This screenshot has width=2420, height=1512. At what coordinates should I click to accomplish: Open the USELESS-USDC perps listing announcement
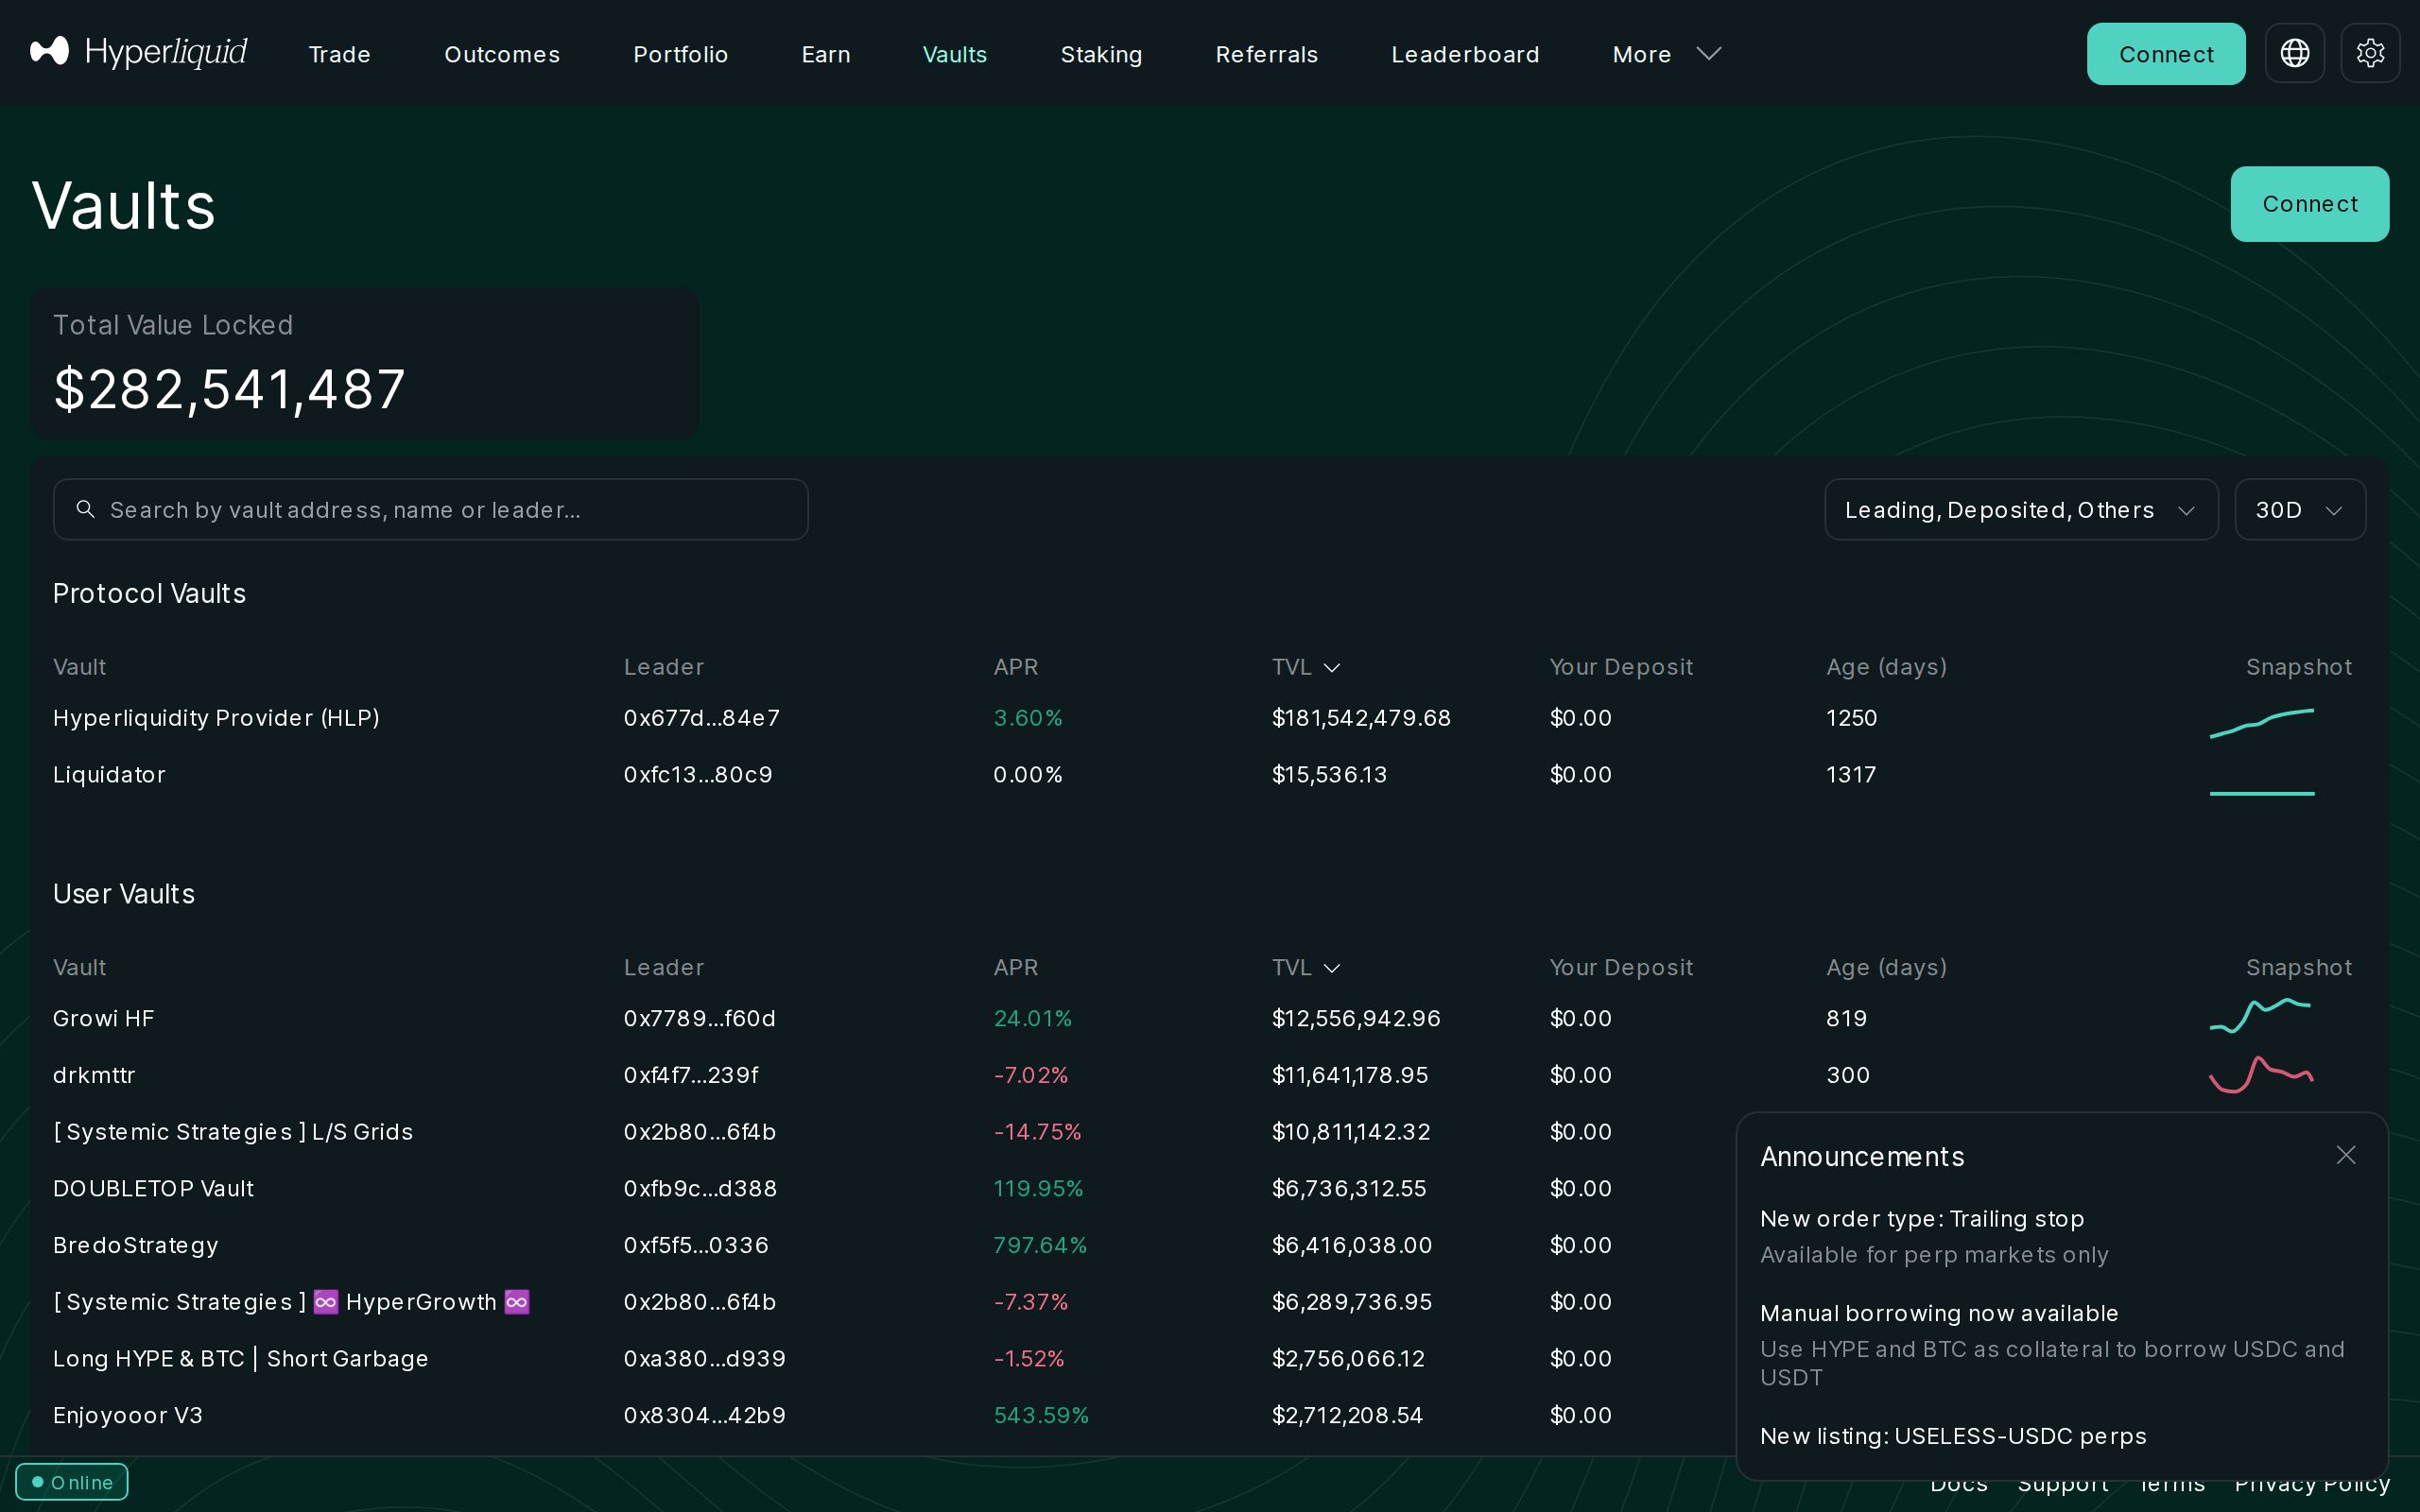[x=1952, y=1436]
